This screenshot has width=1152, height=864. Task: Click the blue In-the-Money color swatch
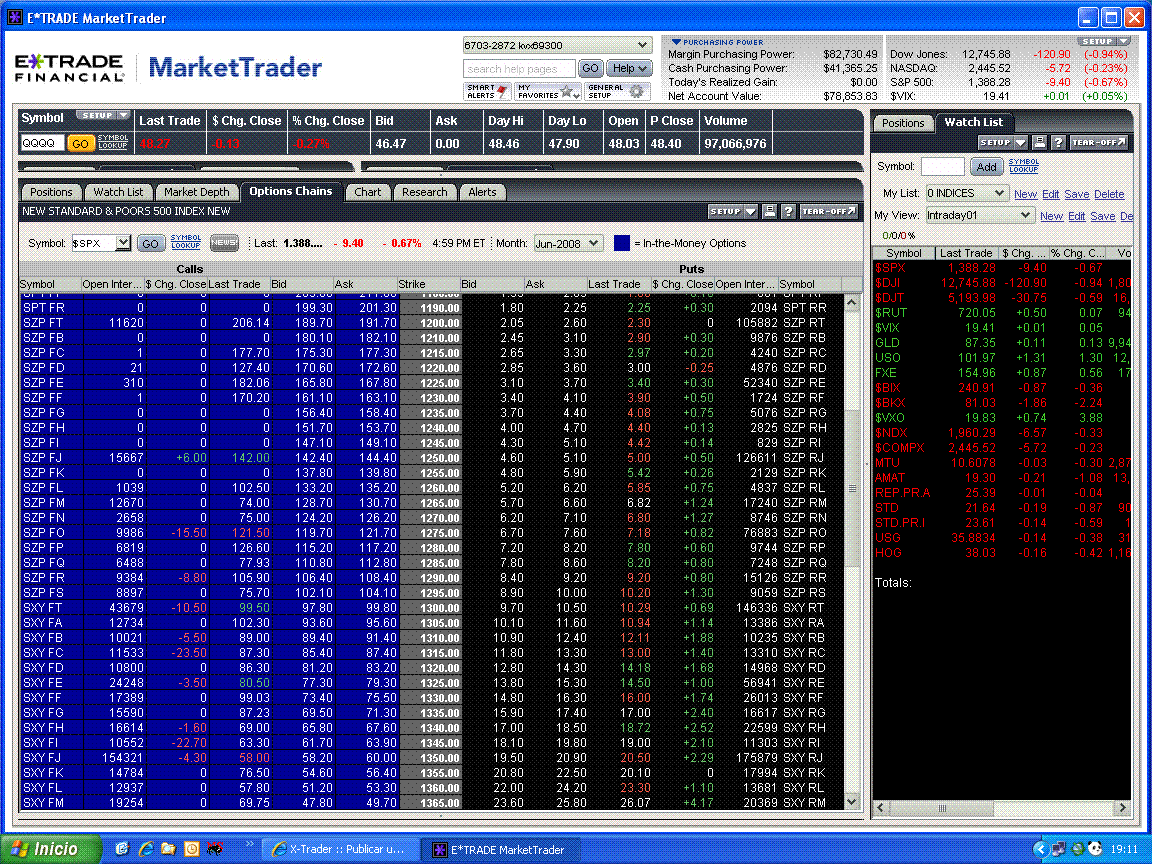click(x=622, y=242)
